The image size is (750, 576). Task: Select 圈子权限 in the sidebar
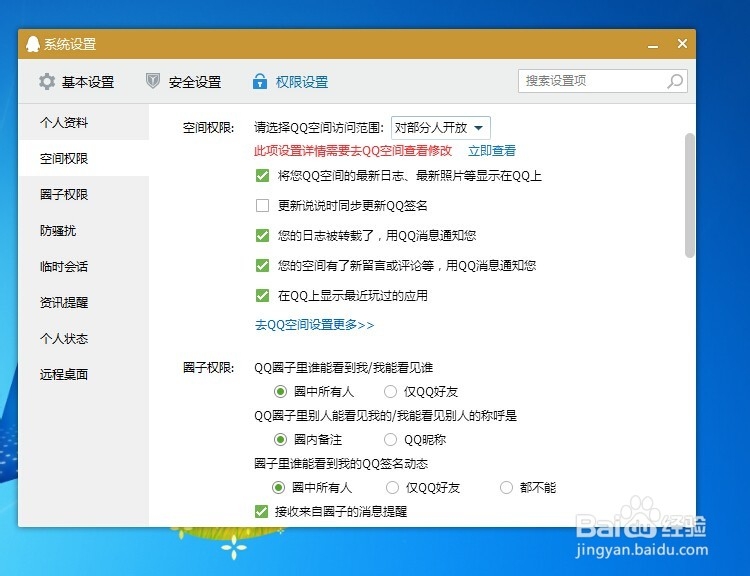click(x=84, y=194)
